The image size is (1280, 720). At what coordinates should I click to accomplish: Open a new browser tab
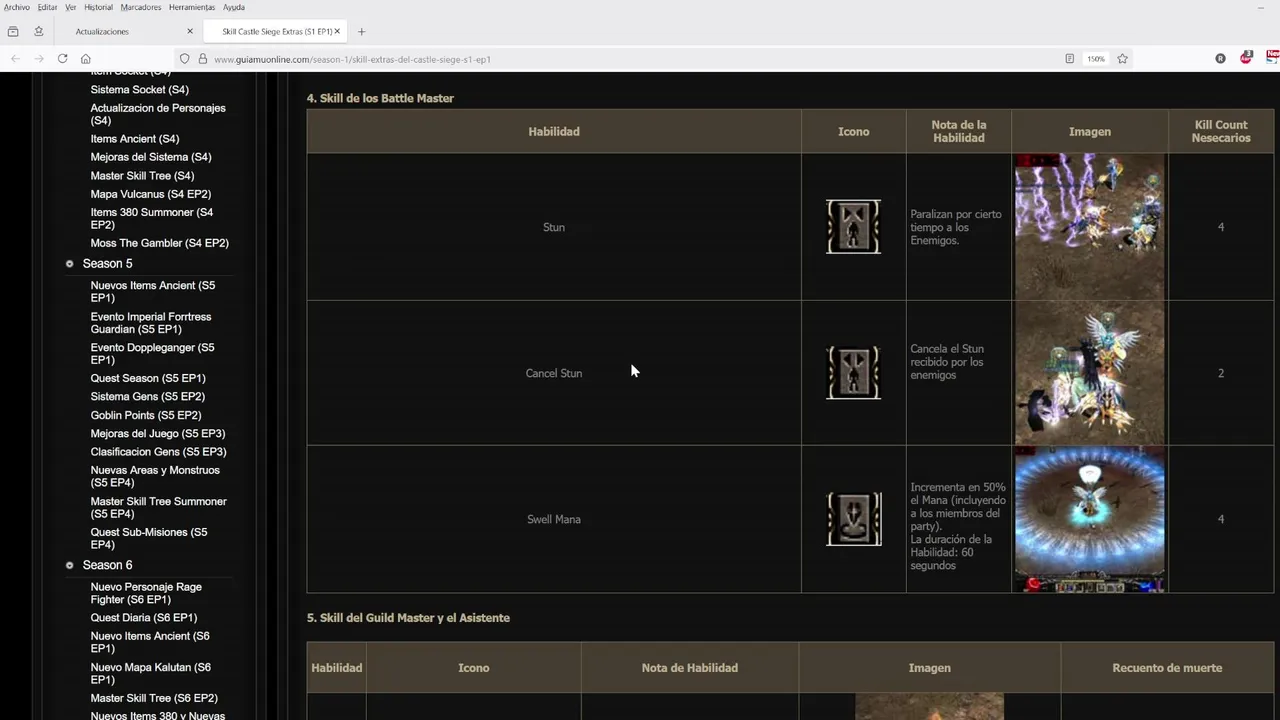pyautogui.click(x=361, y=31)
